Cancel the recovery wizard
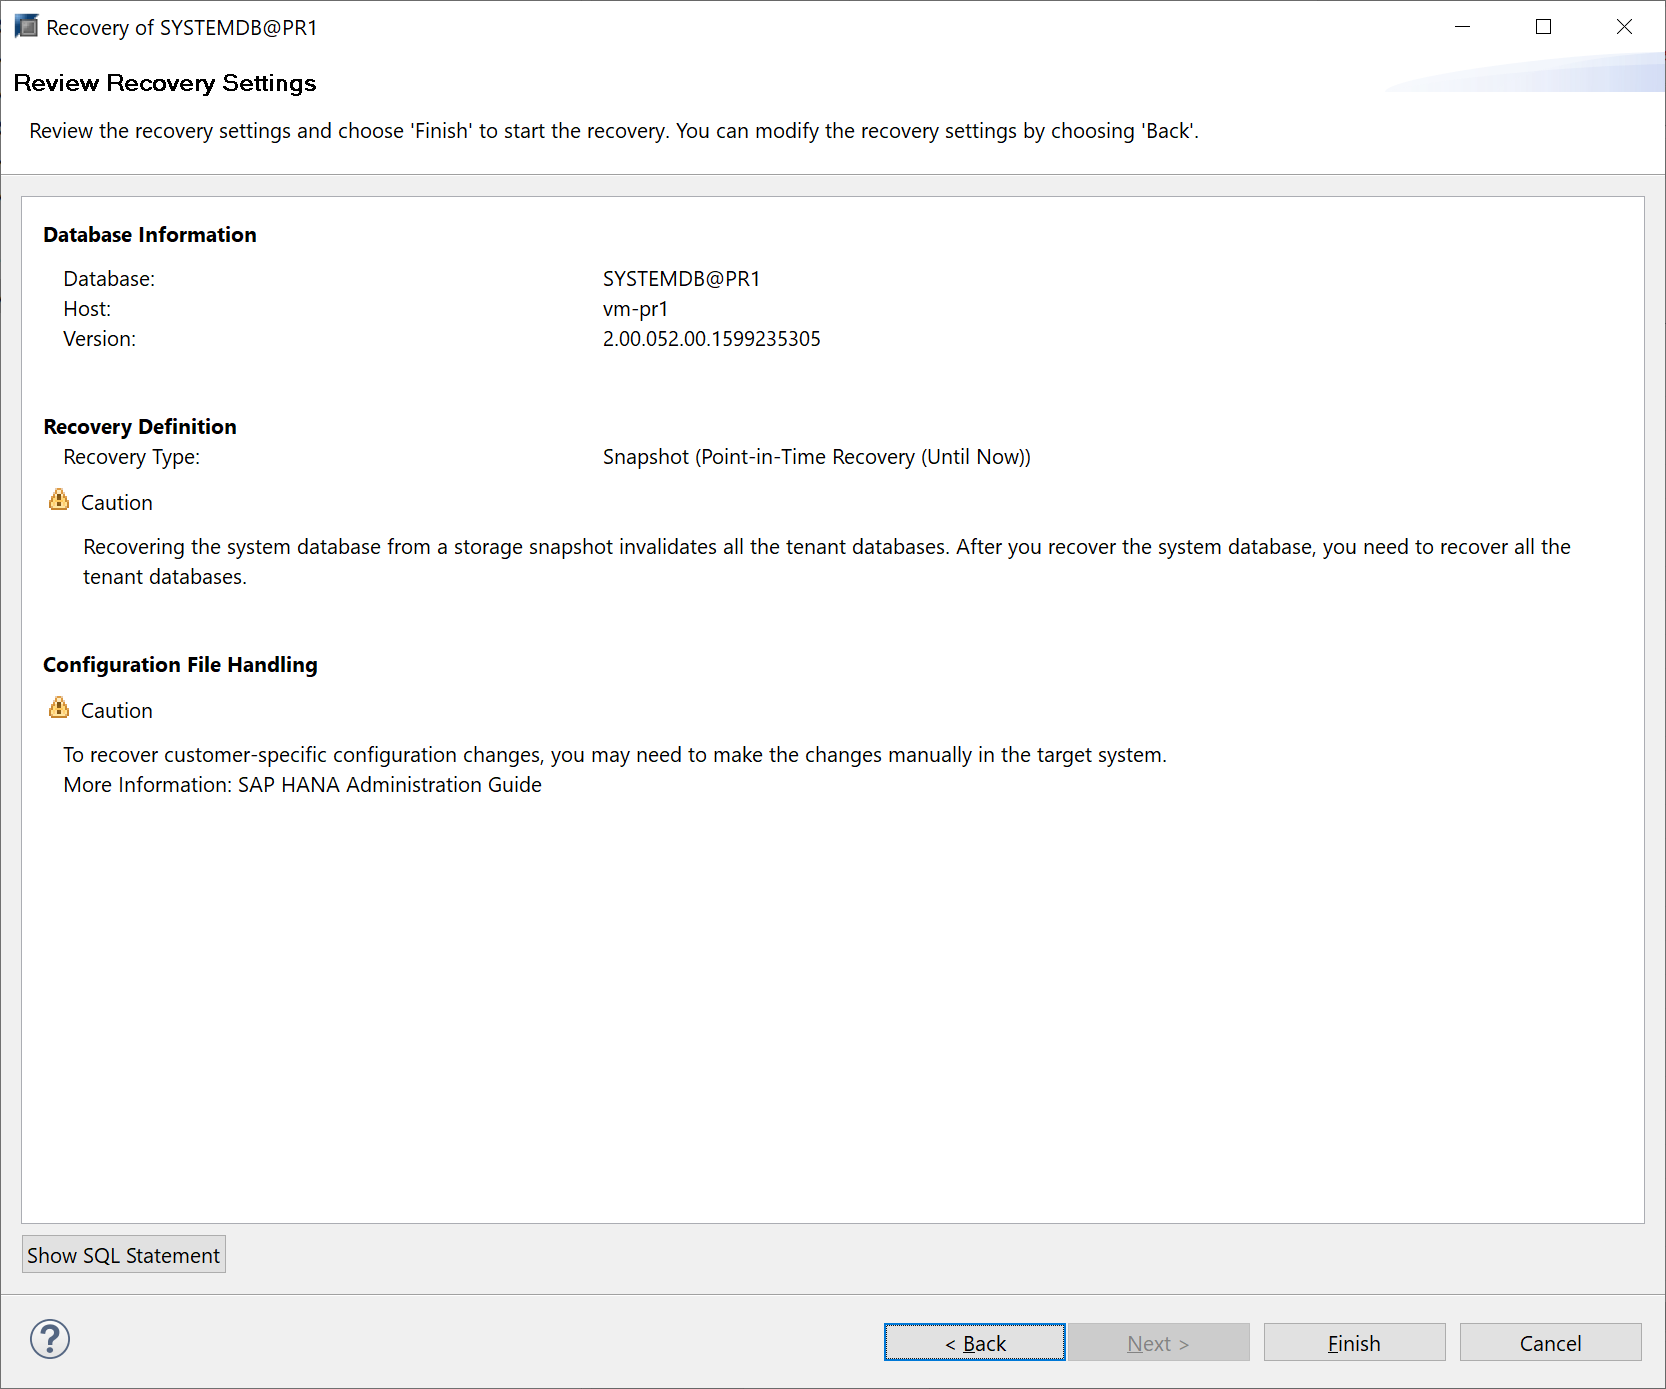The width and height of the screenshot is (1666, 1389). [1550, 1343]
